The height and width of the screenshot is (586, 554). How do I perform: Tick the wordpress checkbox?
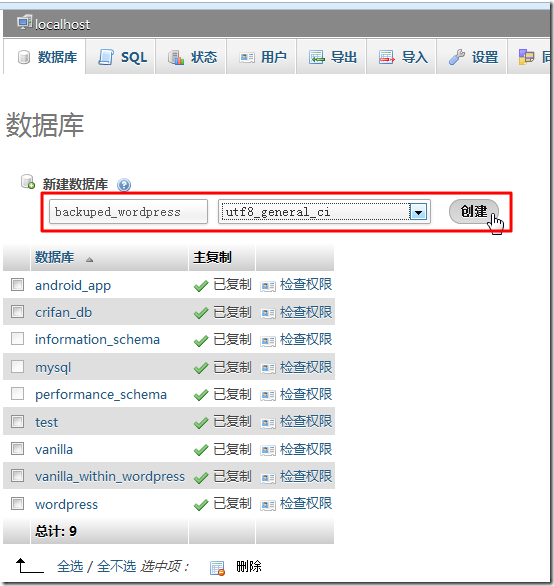18,503
